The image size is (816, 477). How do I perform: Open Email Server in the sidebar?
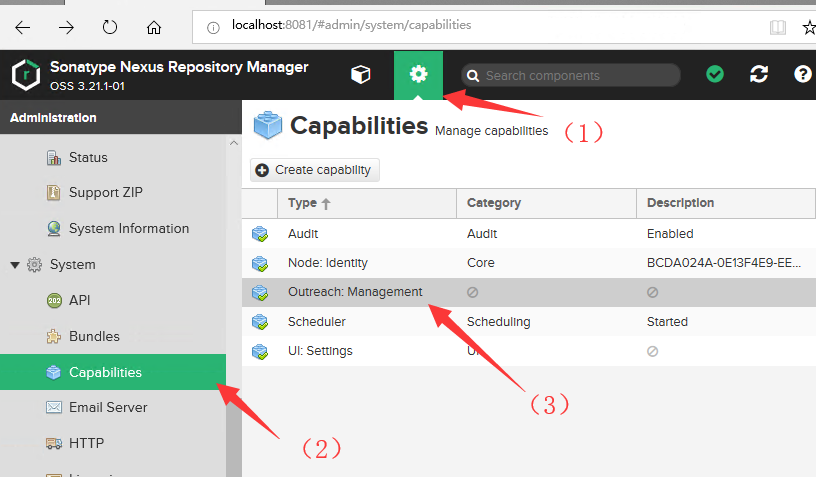coord(108,407)
